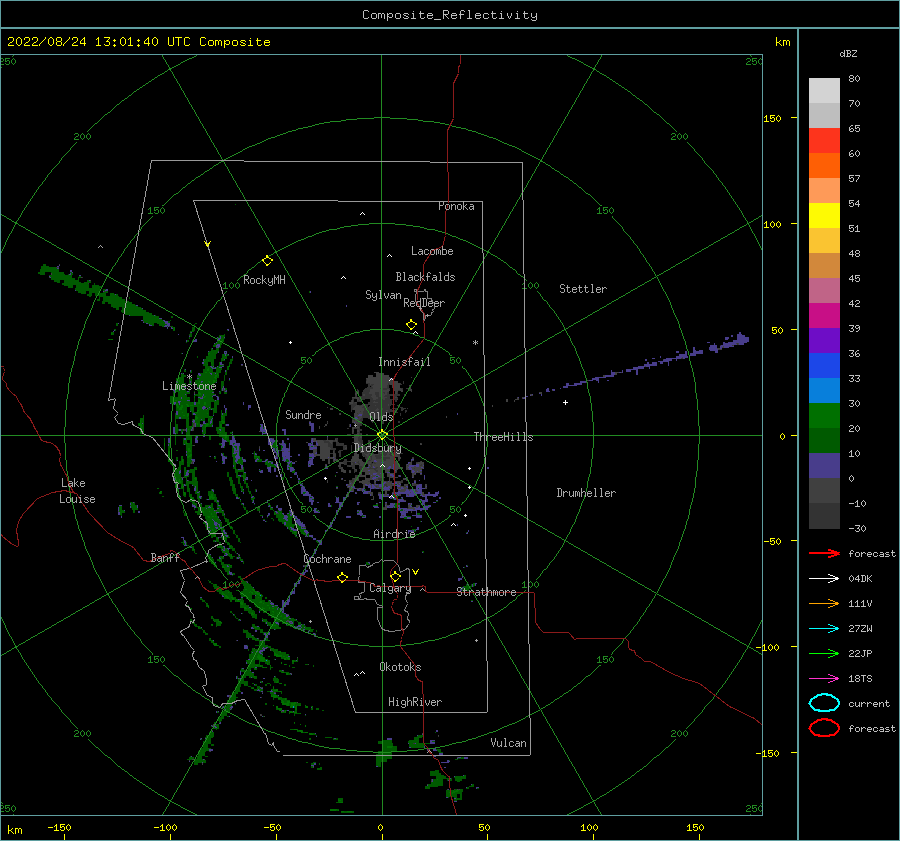The height and width of the screenshot is (841, 900).
Task: Click the yellow diamond marker above Calgary label
Action: click(395, 576)
